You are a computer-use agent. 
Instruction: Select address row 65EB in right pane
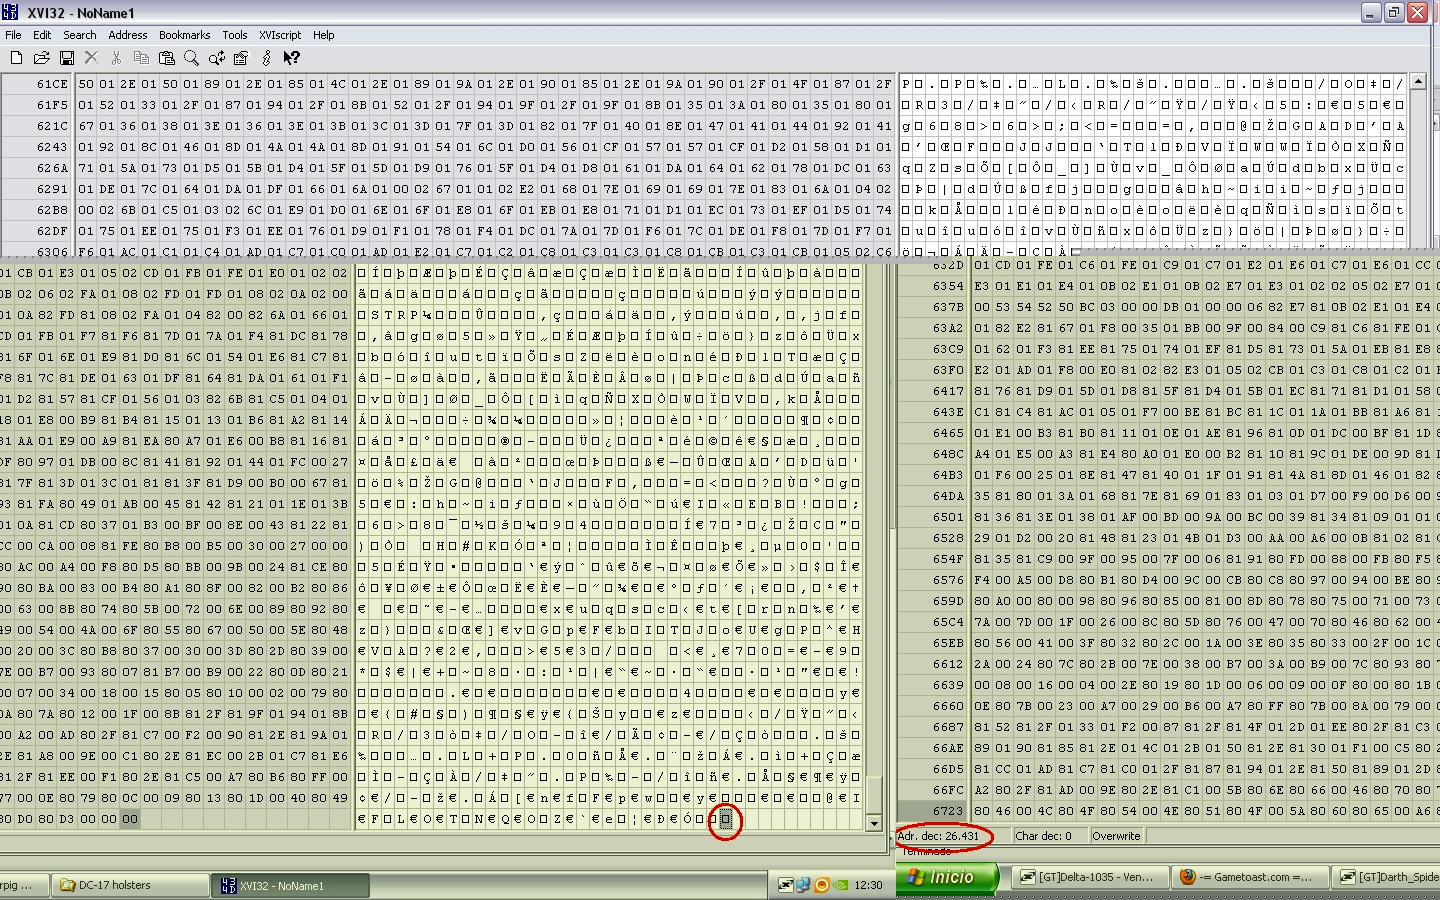(934, 643)
